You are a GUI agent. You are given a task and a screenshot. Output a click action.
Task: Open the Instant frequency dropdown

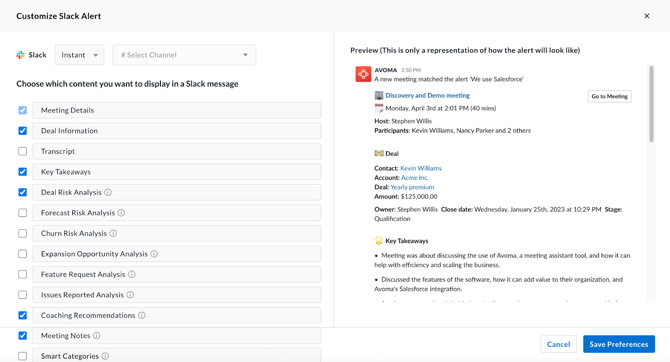[x=79, y=55]
